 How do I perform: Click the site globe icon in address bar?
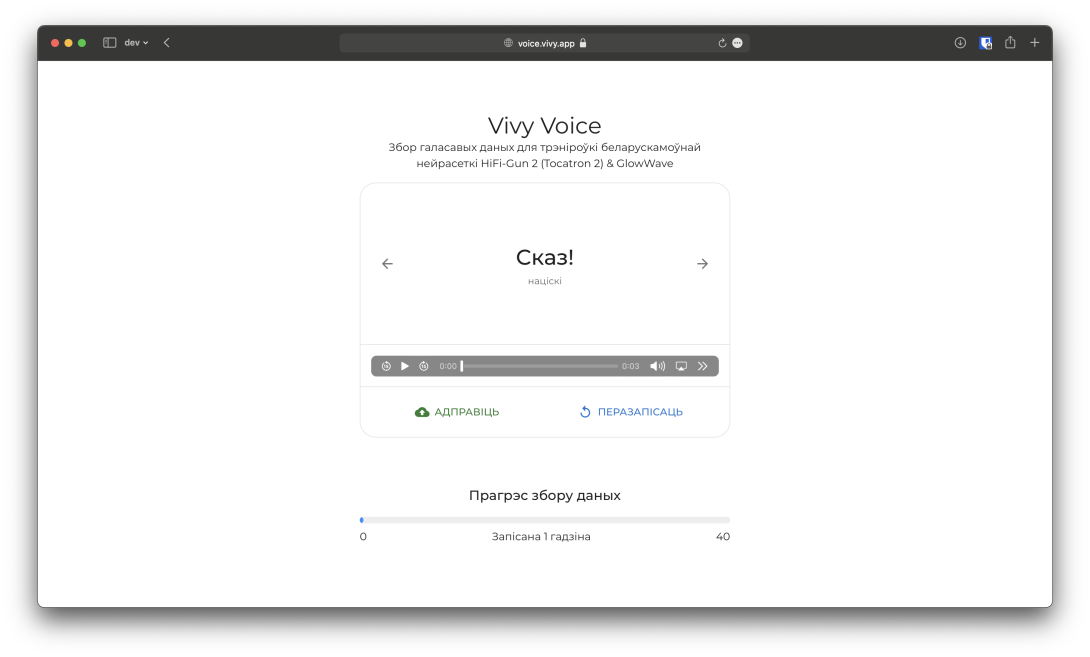click(x=508, y=43)
